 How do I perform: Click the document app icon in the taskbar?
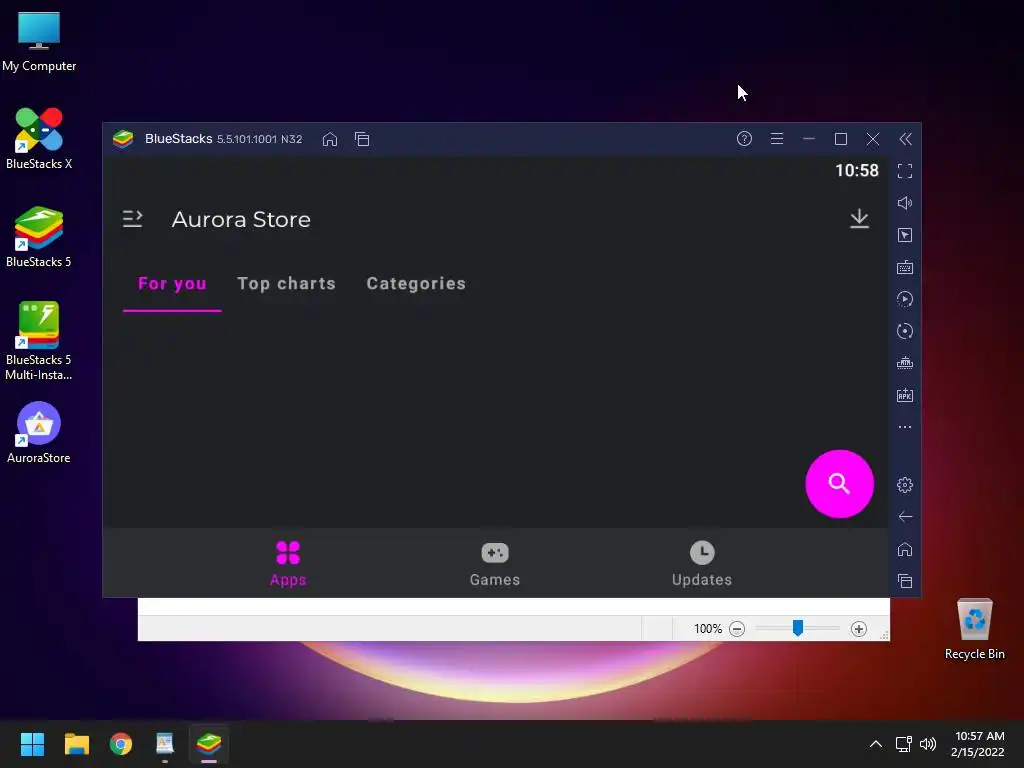click(x=165, y=744)
